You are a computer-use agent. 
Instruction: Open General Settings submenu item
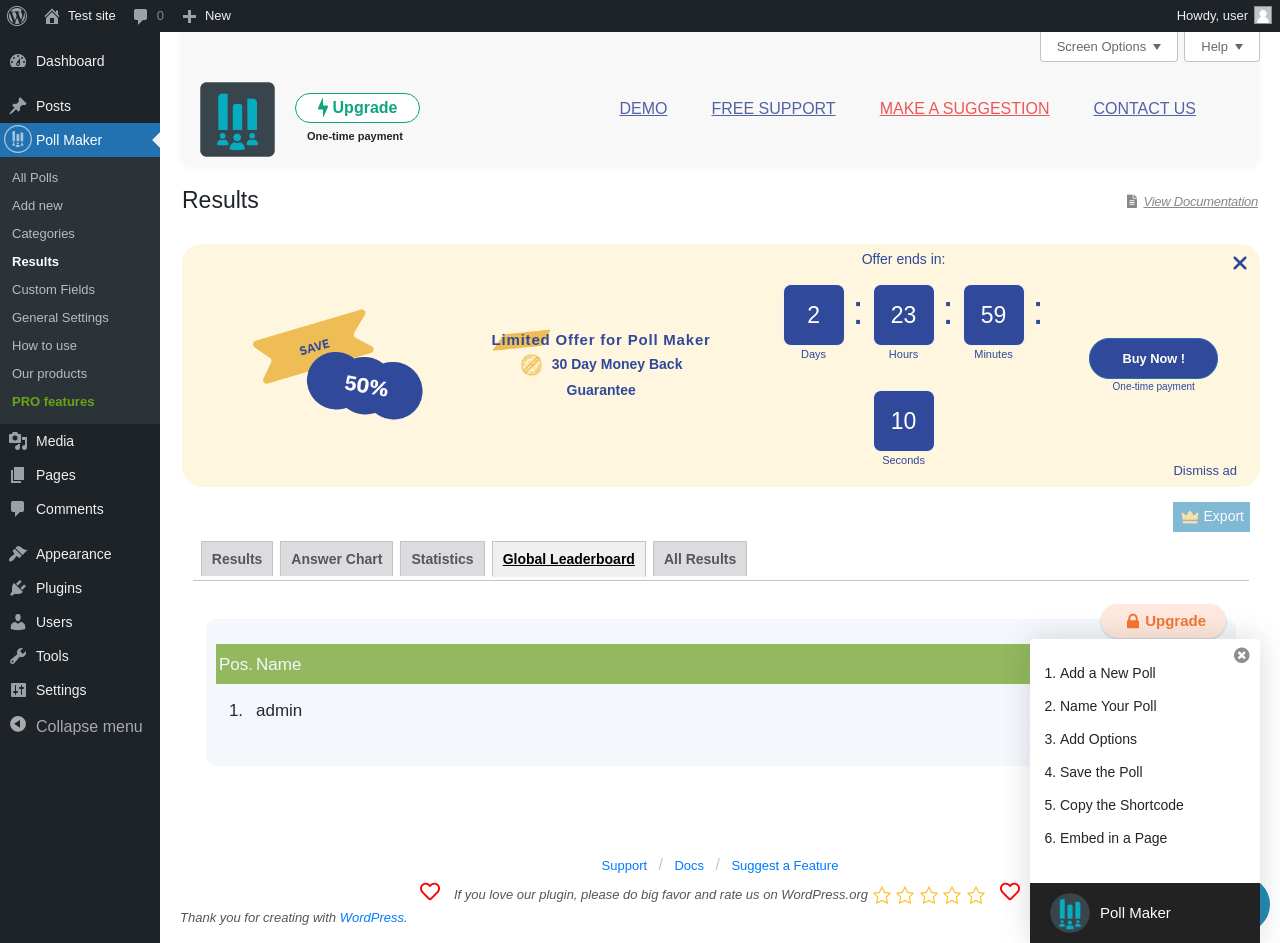click(80, 318)
